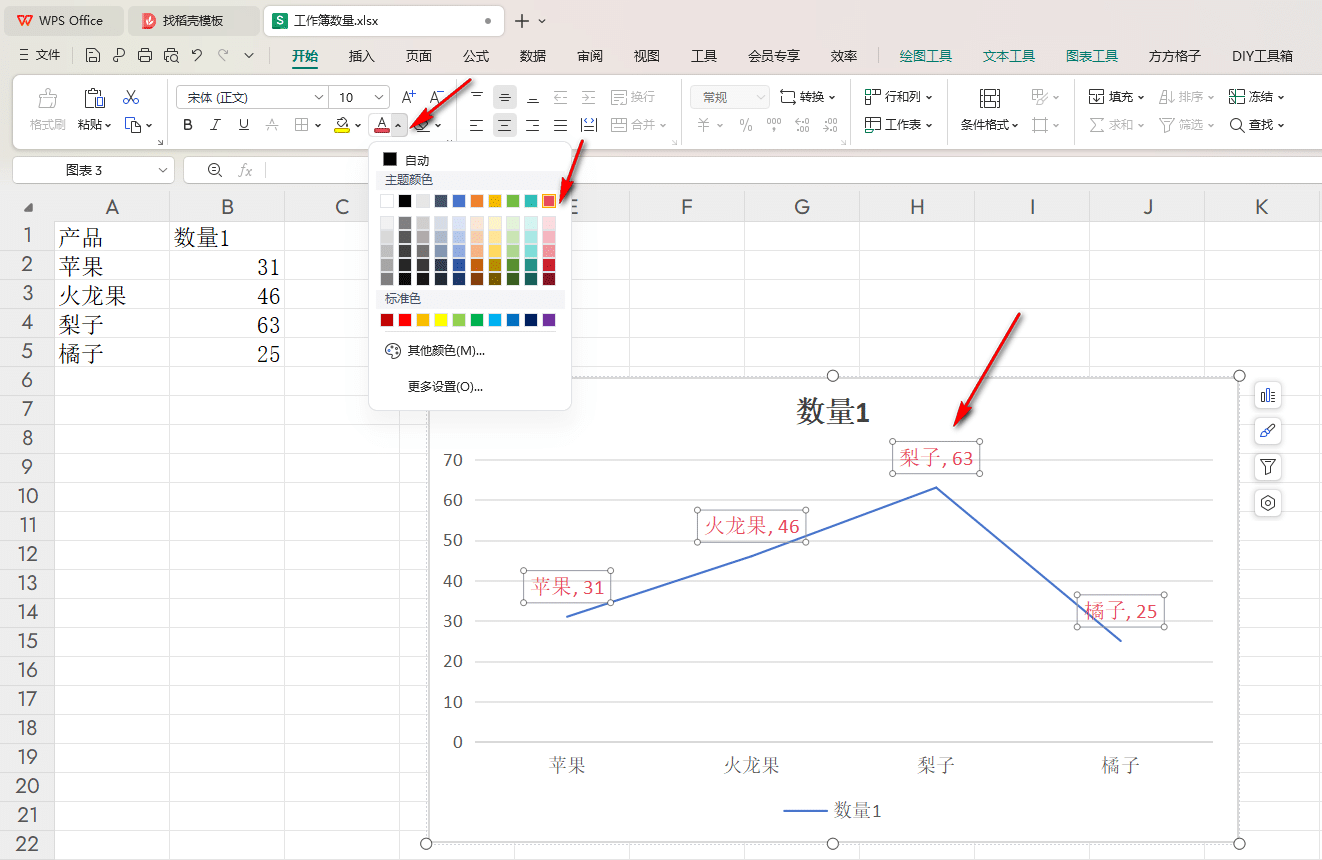Click the Save icon in quick access bar

[92, 56]
